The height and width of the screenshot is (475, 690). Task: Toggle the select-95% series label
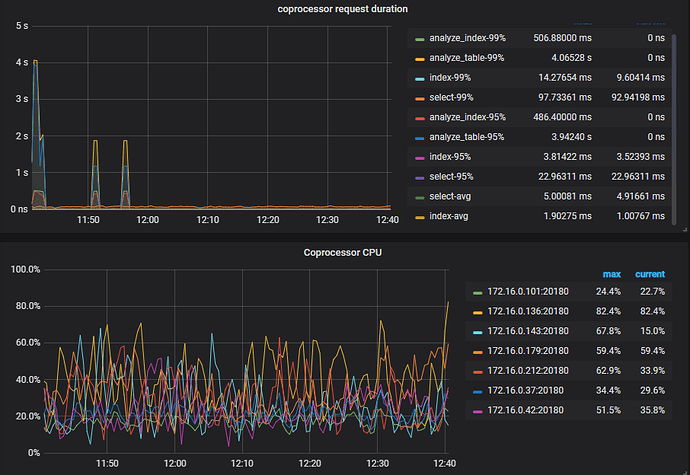(x=451, y=177)
